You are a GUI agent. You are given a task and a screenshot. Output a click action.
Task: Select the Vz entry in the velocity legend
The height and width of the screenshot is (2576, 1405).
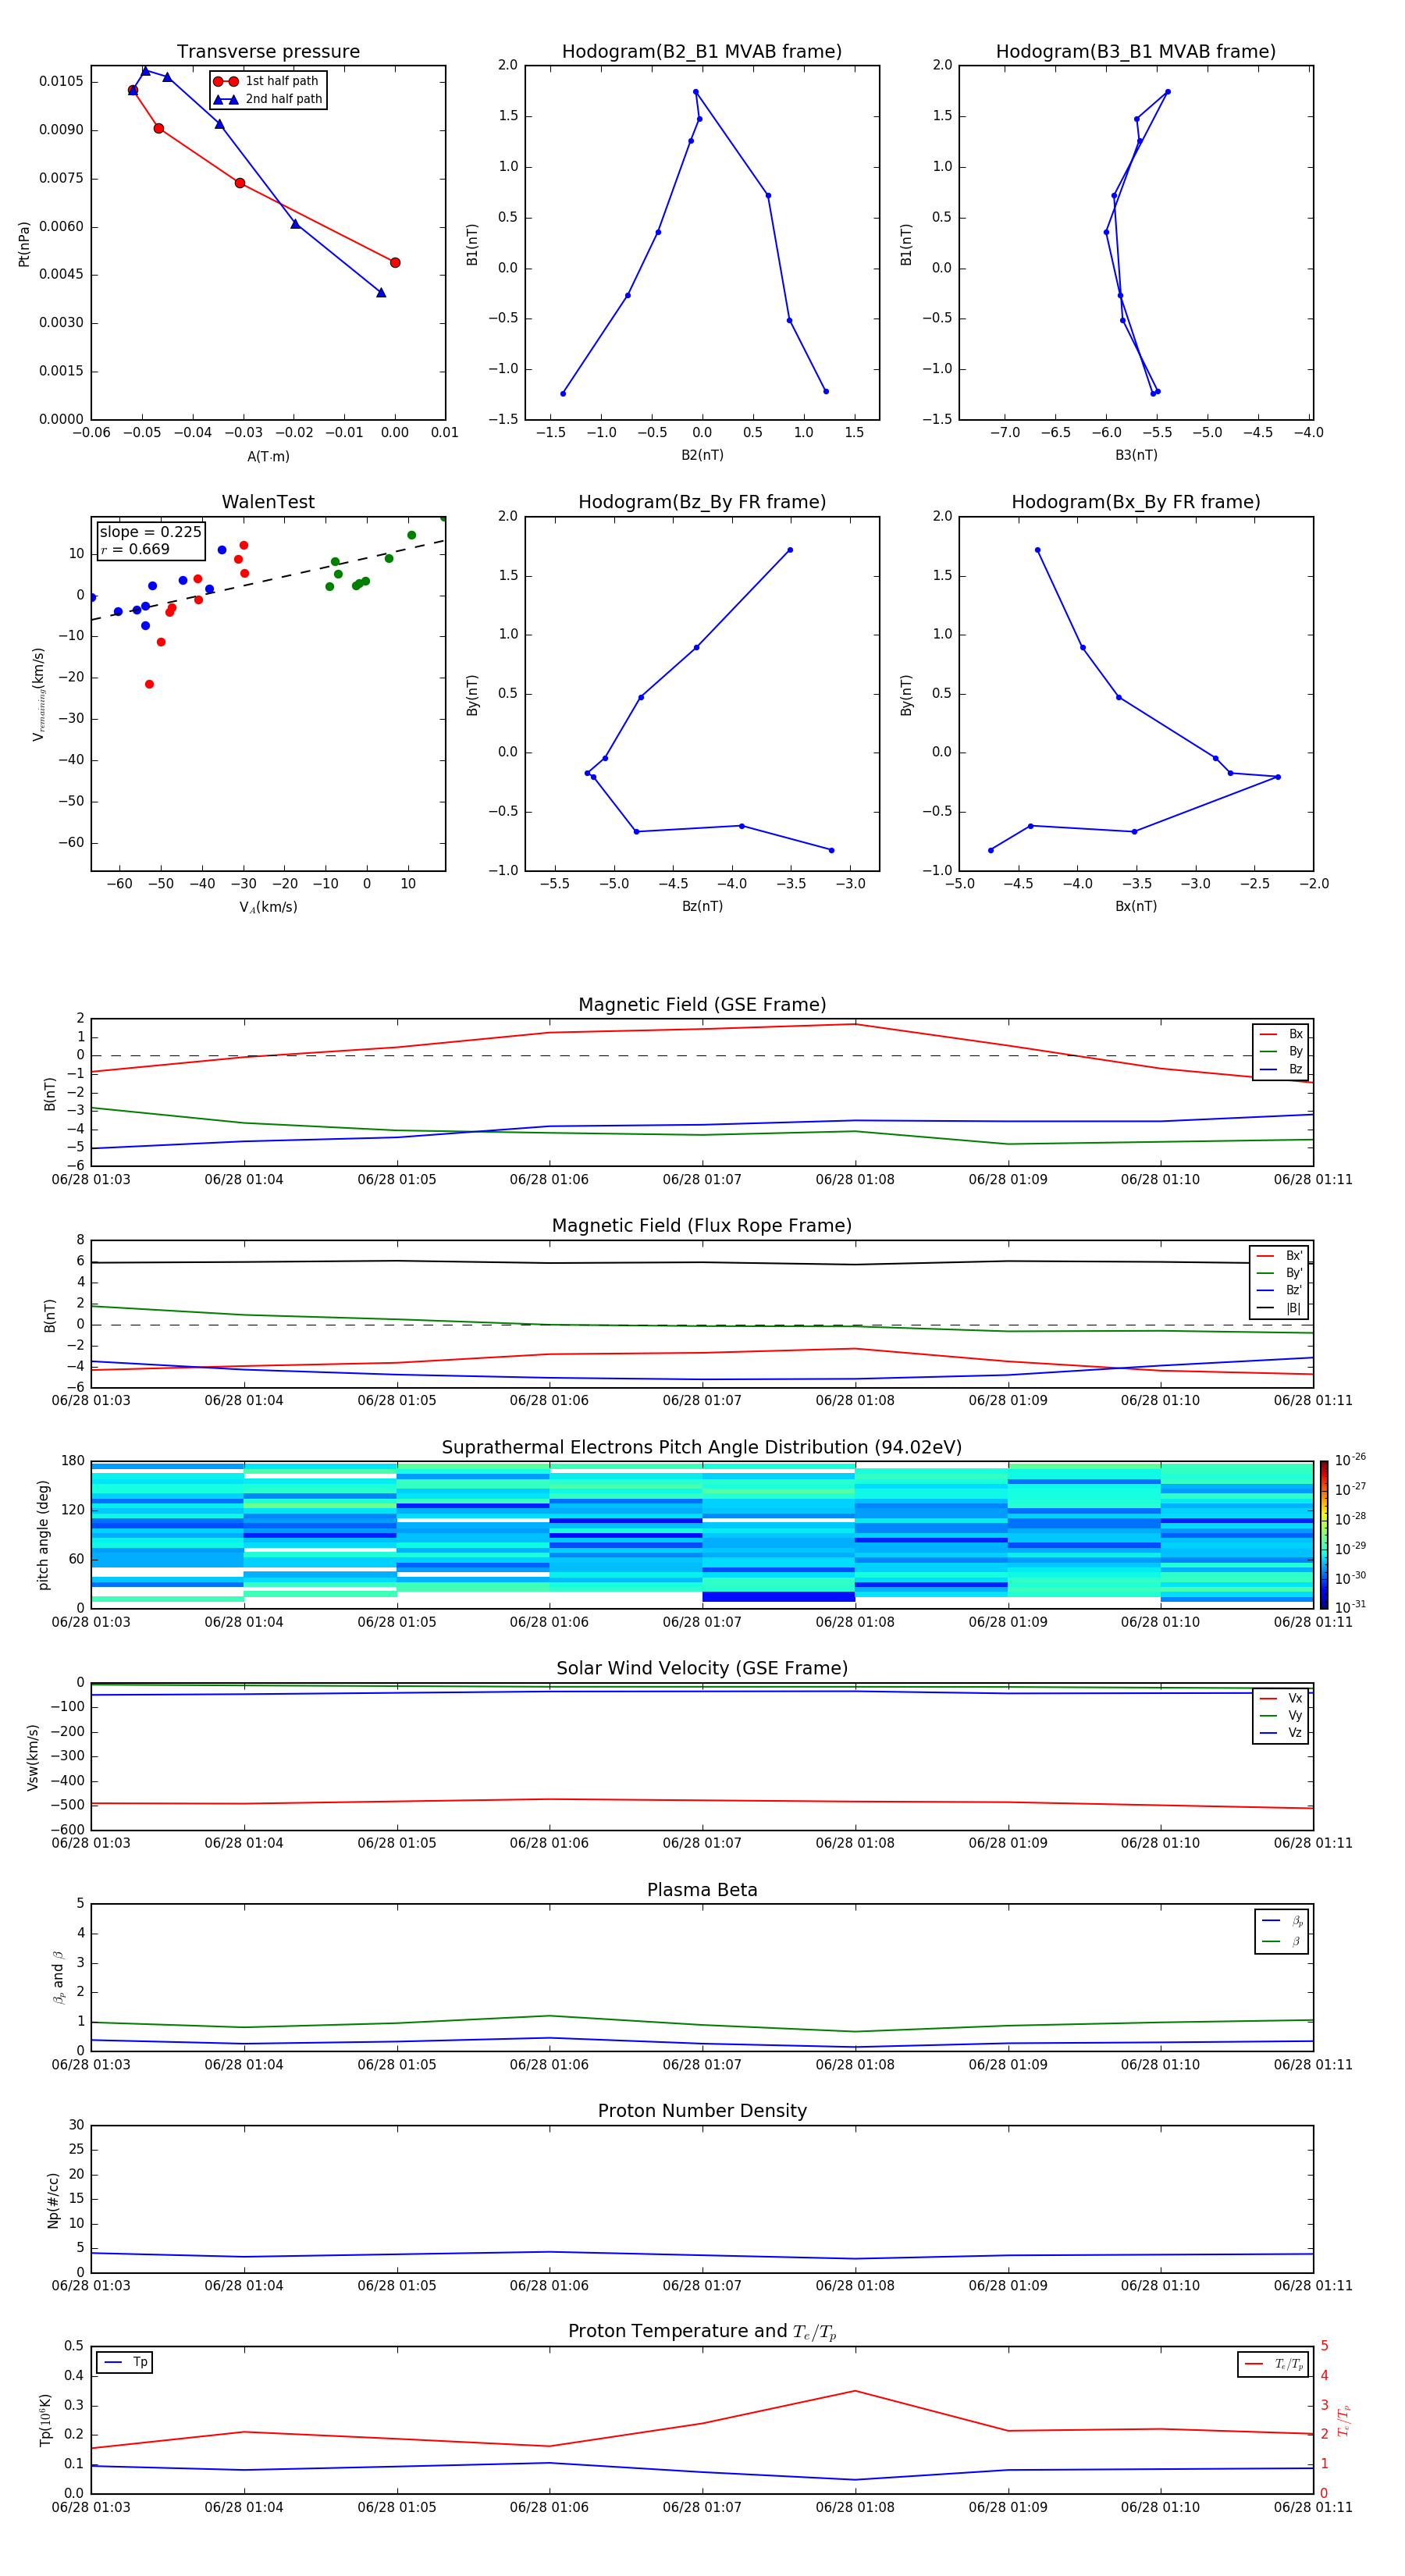1281,1733
